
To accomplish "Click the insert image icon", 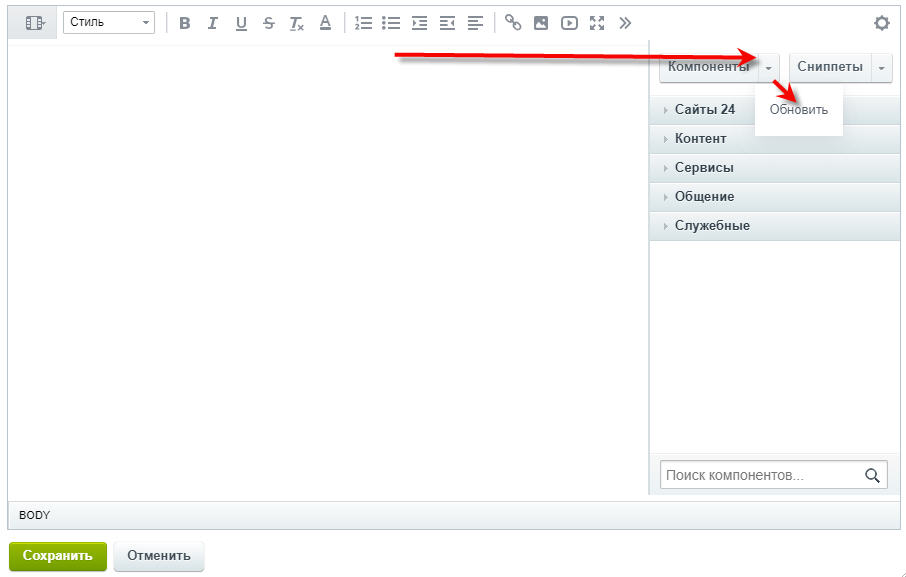I will pyautogui.click(x=541, y=23).
